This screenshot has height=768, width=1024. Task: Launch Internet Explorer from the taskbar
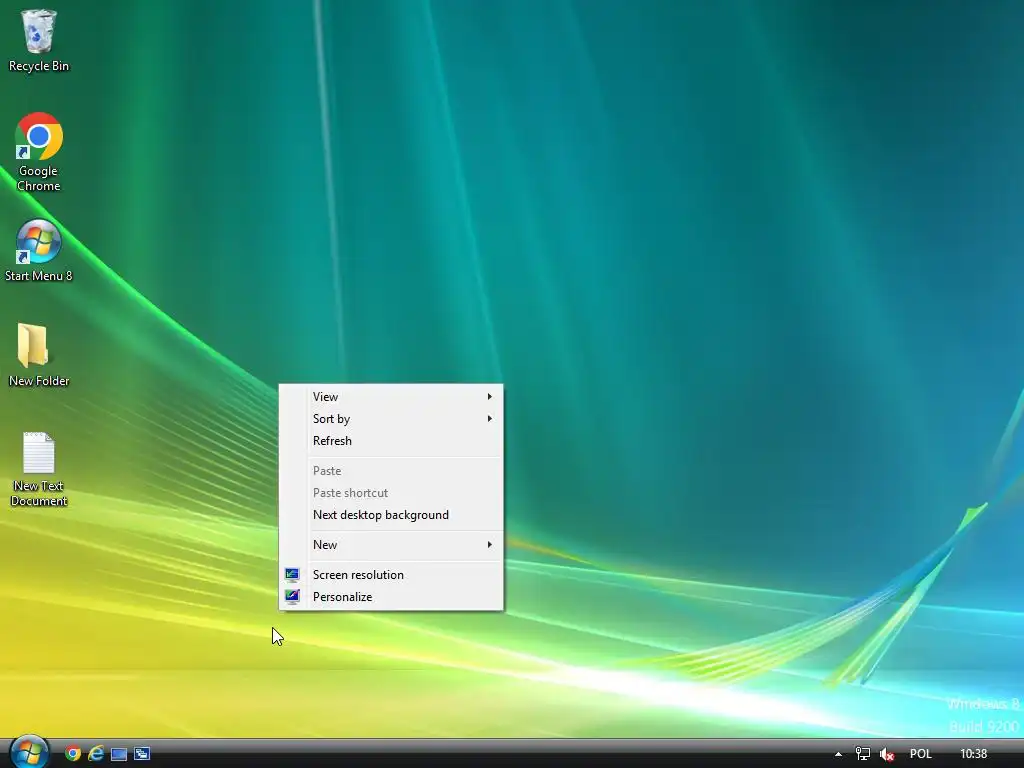[x=96, y=754]
